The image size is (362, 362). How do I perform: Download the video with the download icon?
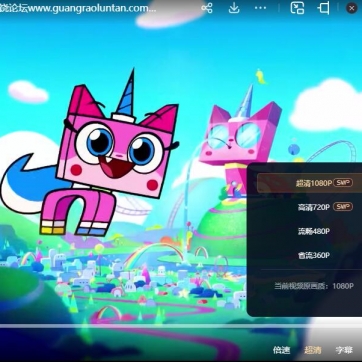pyautogui.click(x=234, y=8)
